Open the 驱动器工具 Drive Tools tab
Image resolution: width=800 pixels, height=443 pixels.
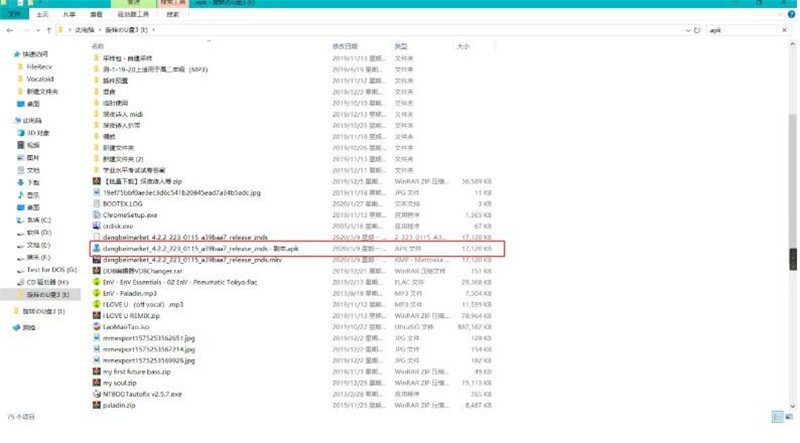click(x=133, y=14)
